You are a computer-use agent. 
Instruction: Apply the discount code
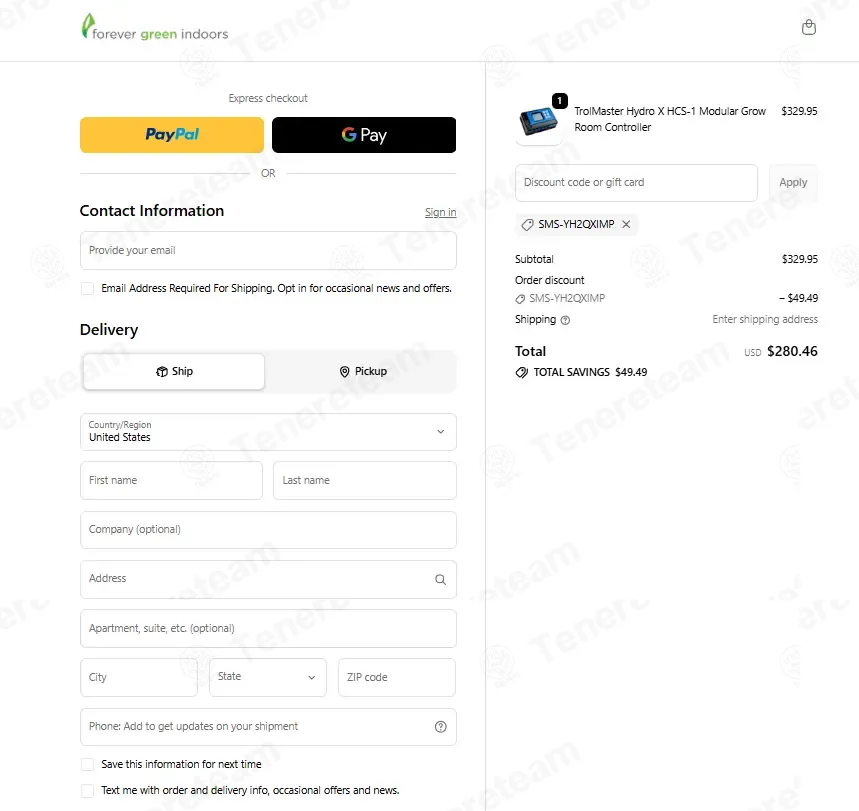coord(793,182)
